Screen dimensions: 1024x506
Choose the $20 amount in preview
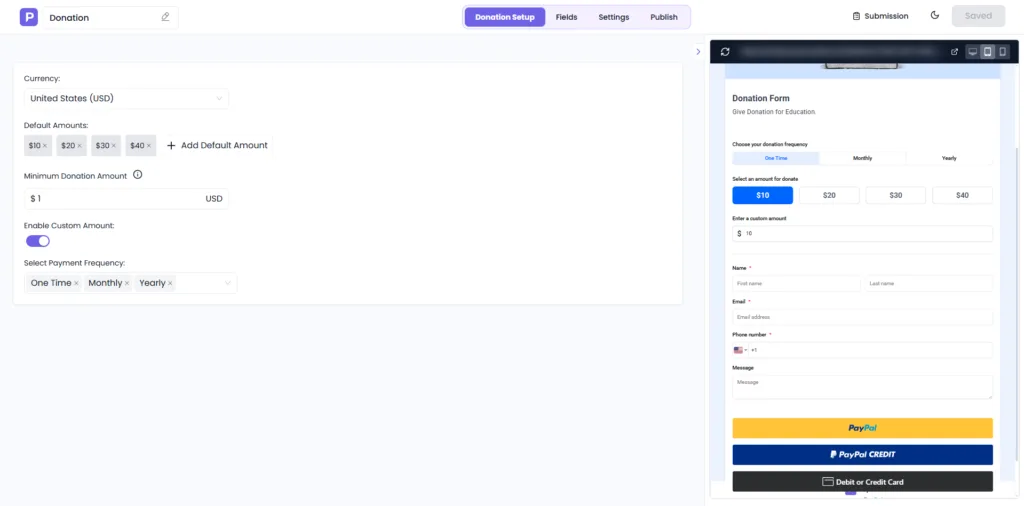(x=829, y=195)
